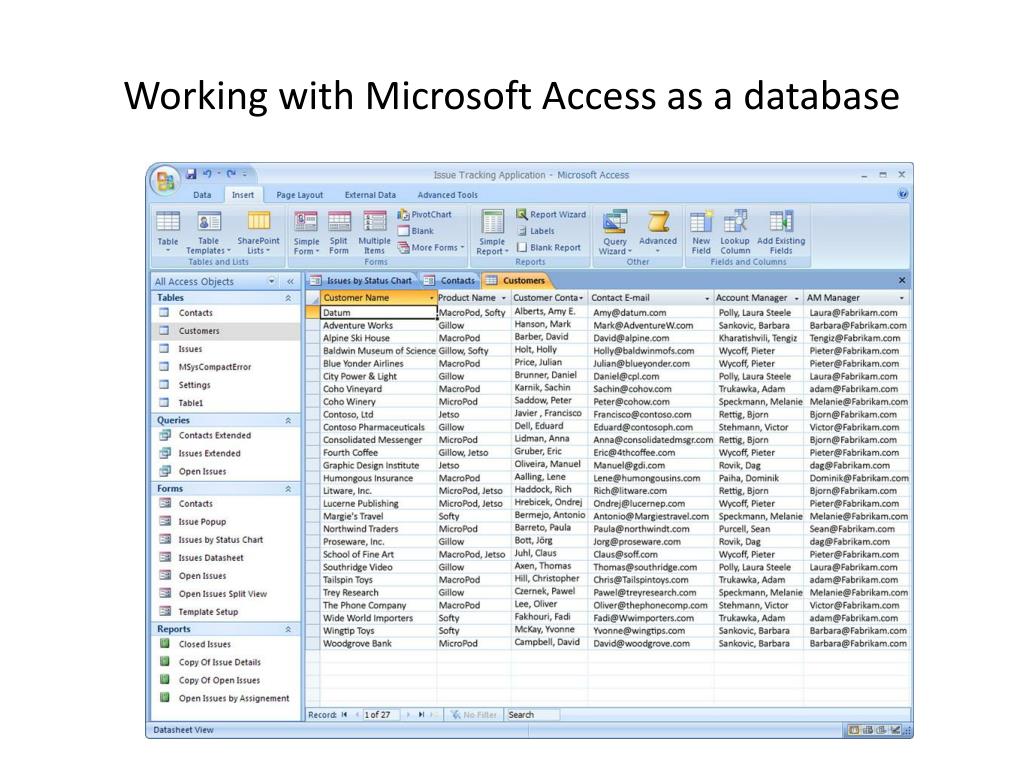Switch to the External Data ribbon tab
Image resolution: width=1024 pixels, height=768 pixels.
click(x=370, y=195)
